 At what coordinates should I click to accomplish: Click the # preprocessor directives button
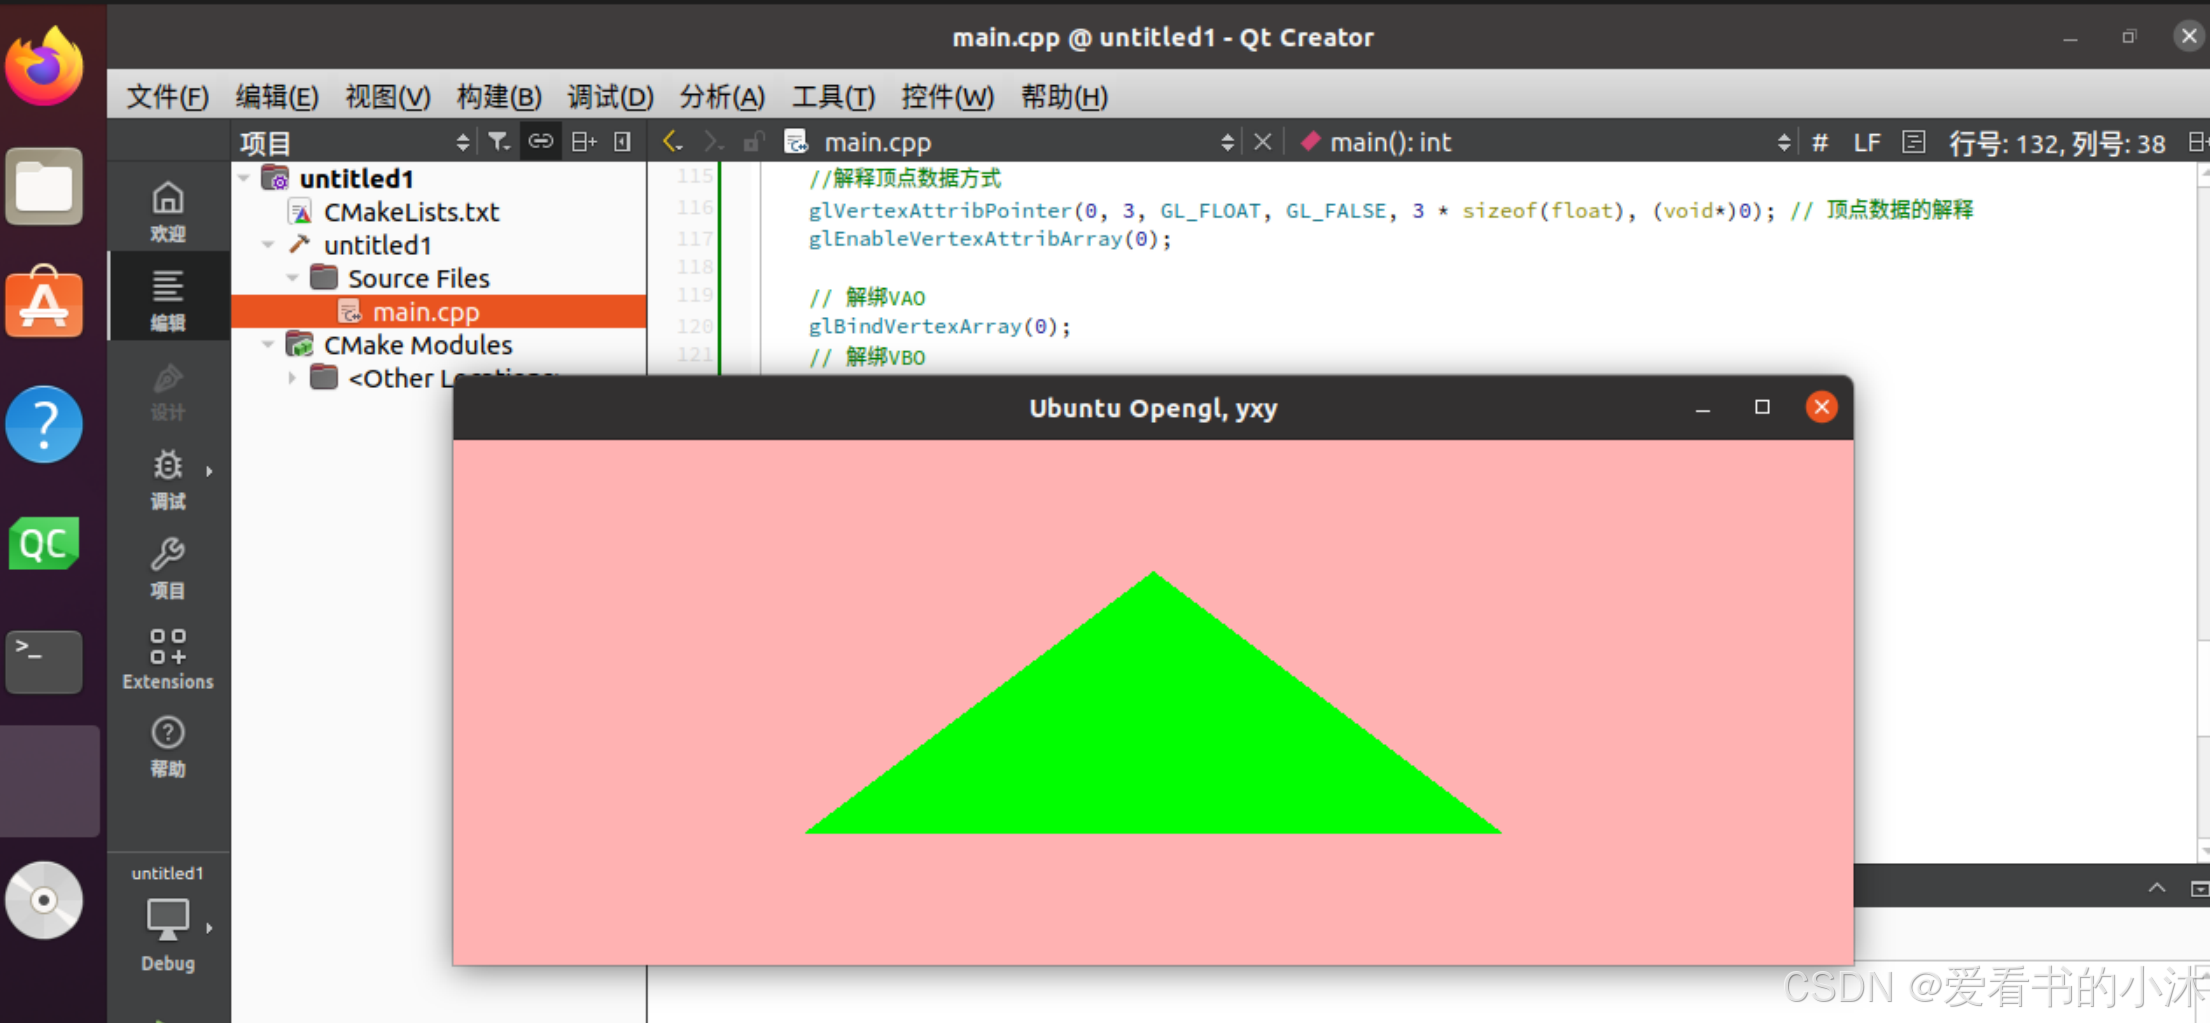1820,143
